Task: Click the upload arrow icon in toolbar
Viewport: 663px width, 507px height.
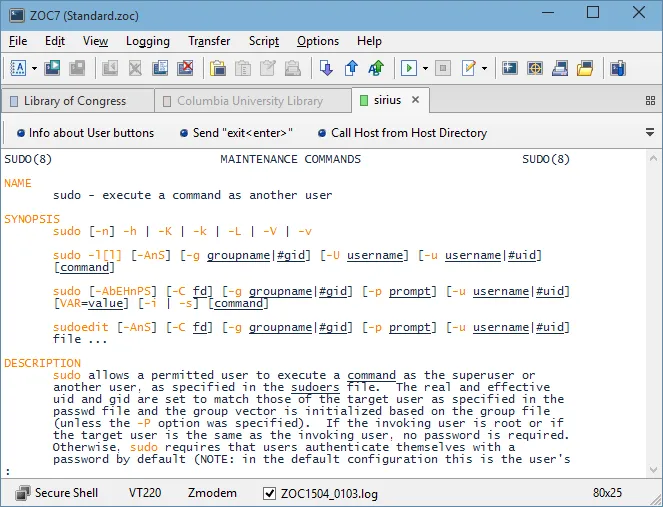Action: pos(351,68)
